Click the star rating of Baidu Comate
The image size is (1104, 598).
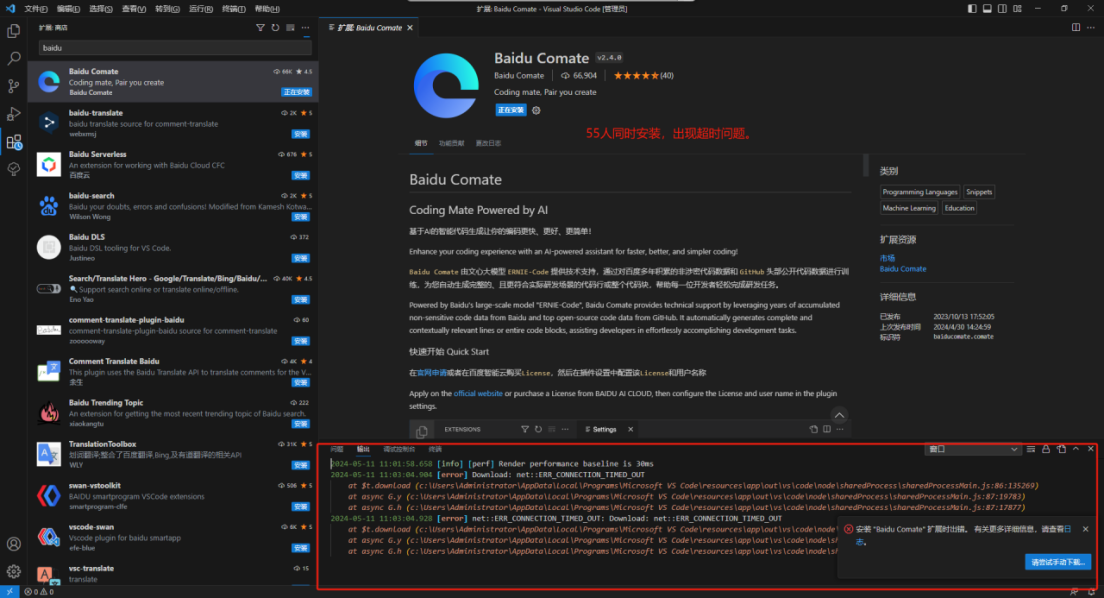point(636,75)
